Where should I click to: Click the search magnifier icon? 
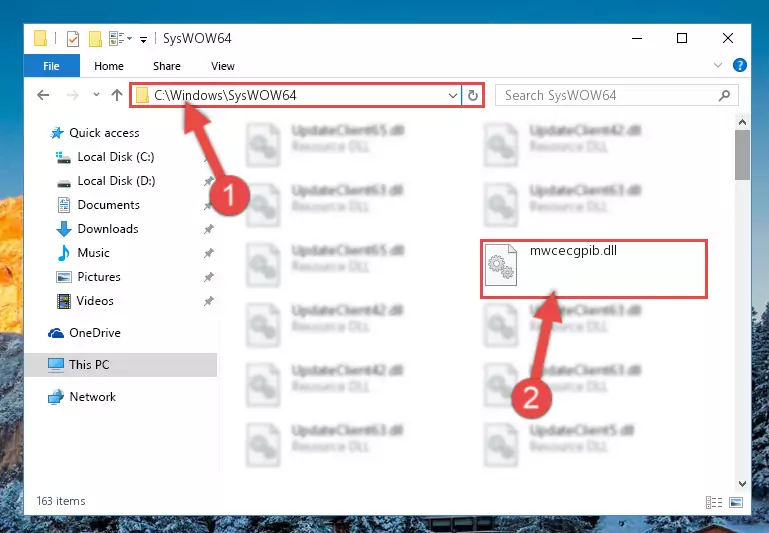pyautogui.click(x=724, y=95)
